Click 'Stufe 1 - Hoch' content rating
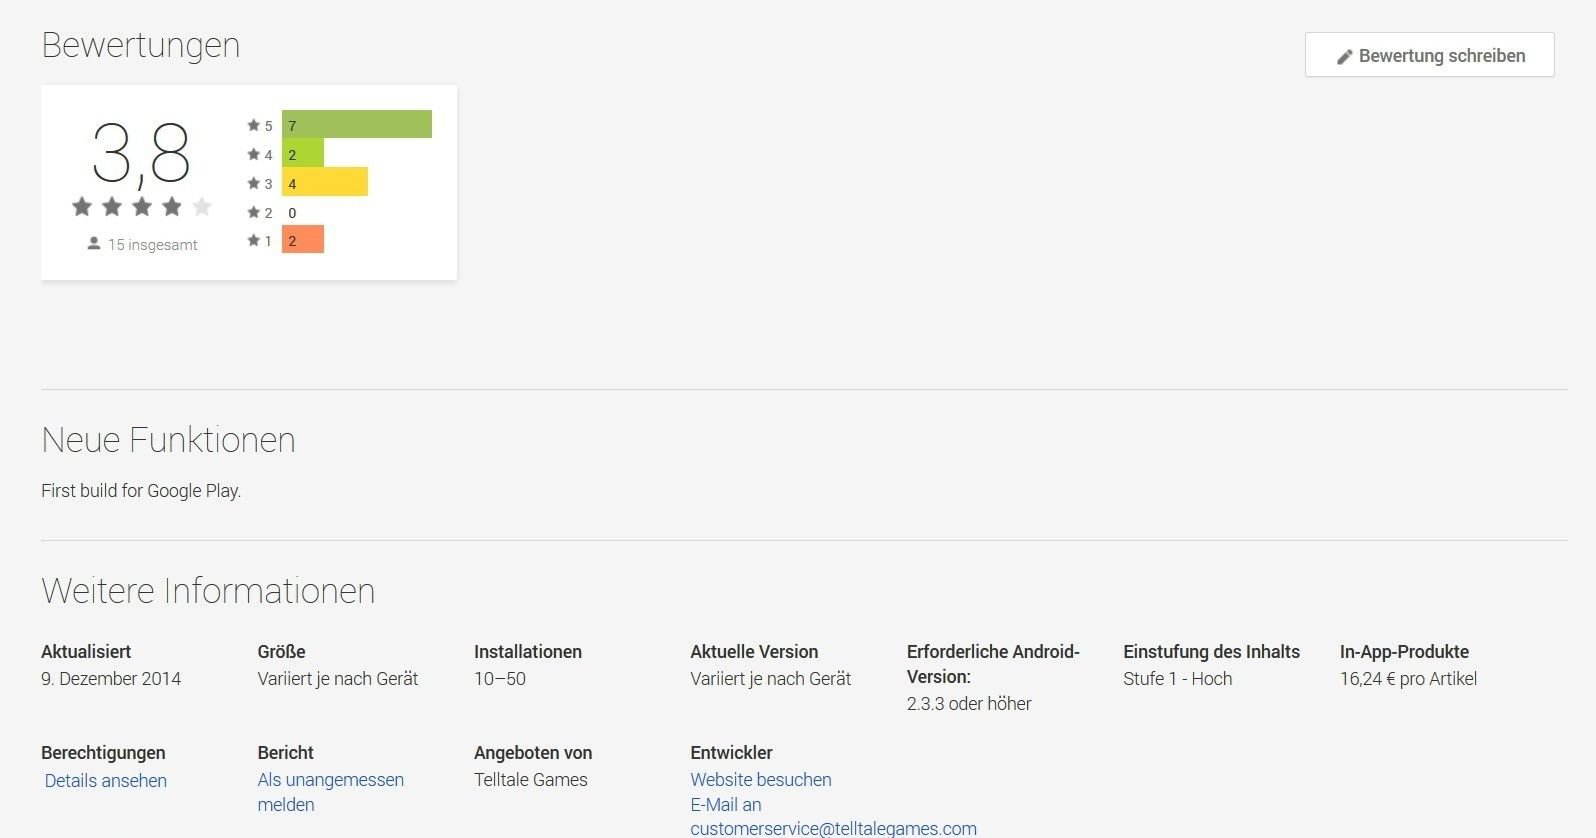The image size is (1596, 838). [1177, 679]
